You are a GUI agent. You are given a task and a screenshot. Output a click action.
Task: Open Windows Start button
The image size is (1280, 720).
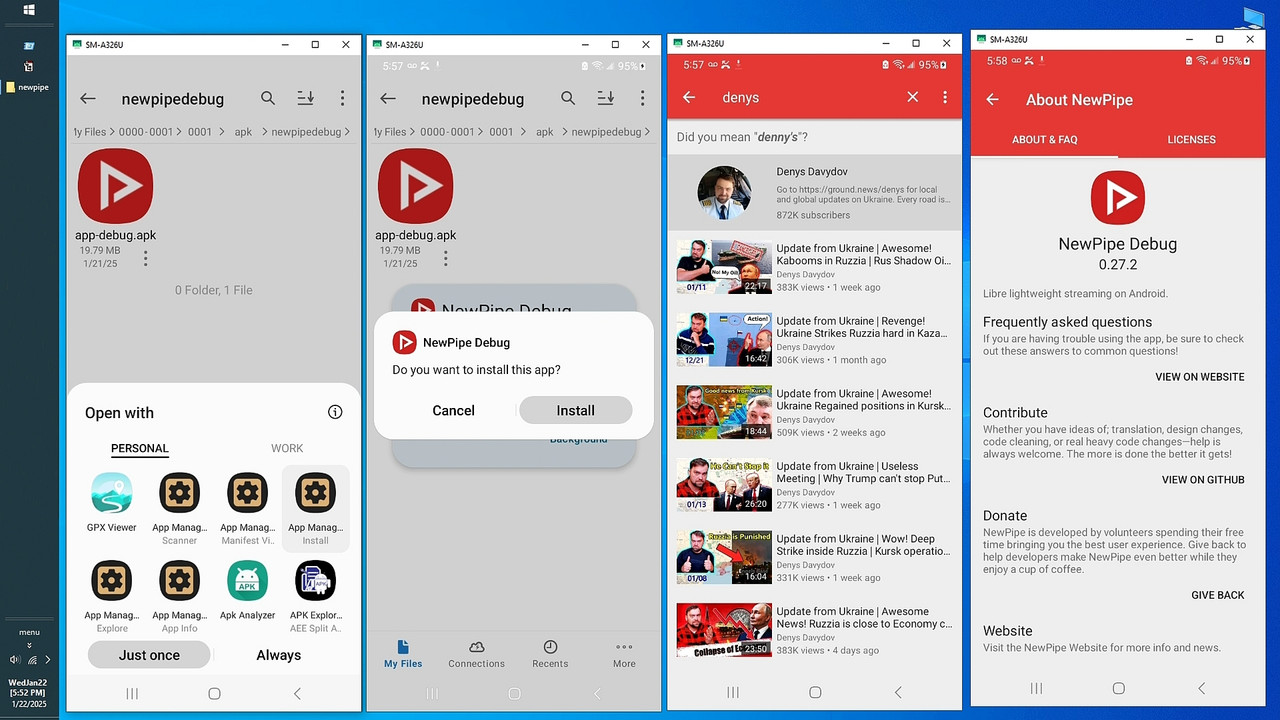pos(29,10)
